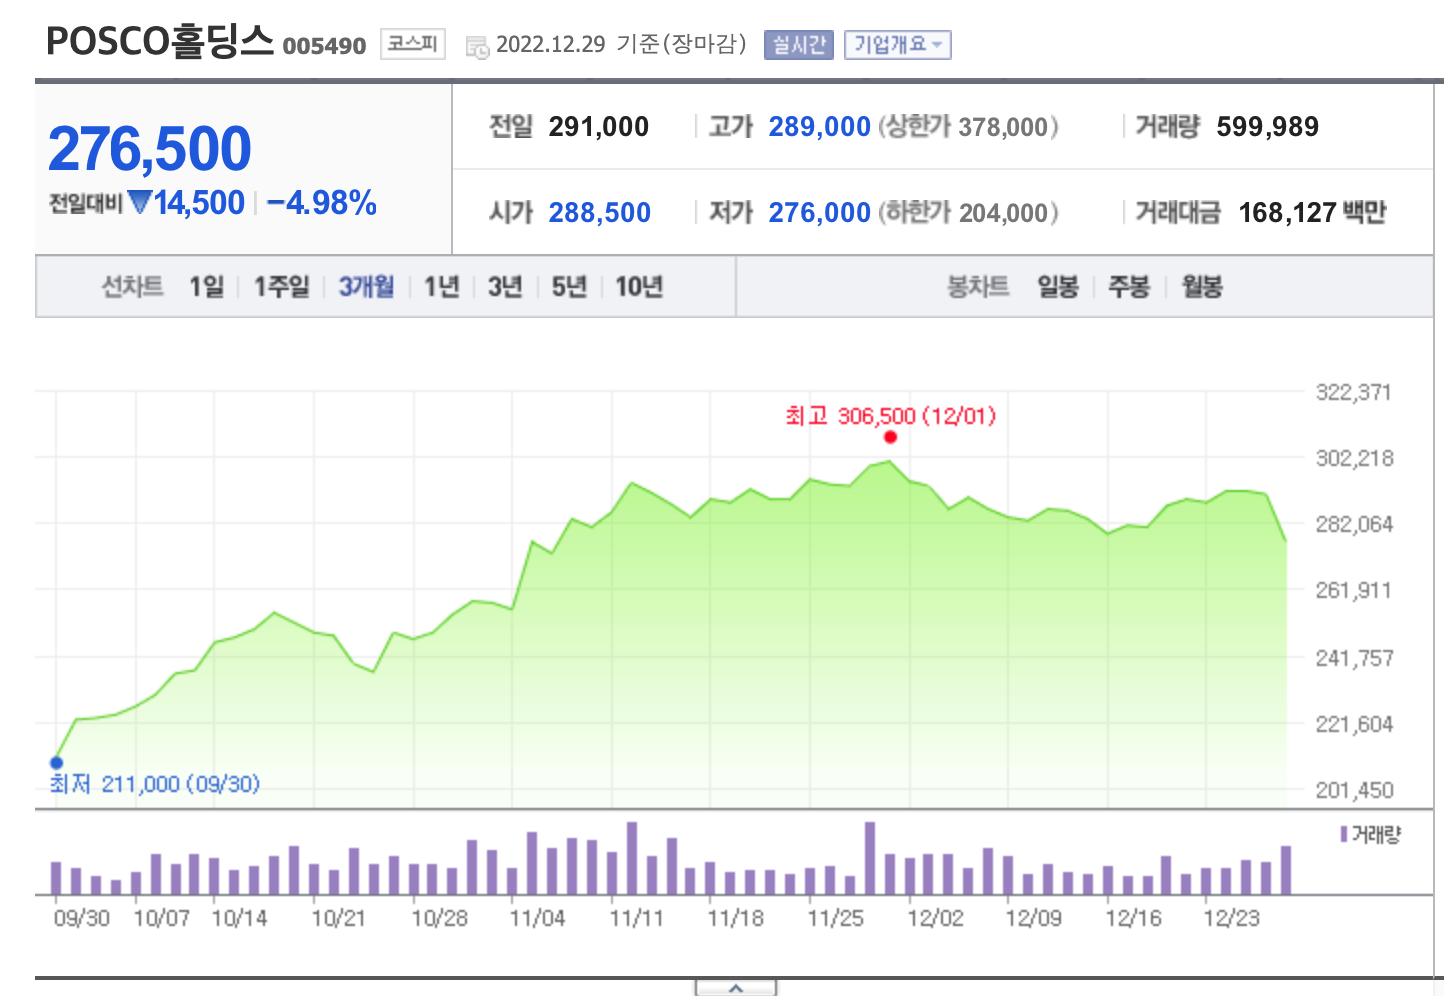Switch to the 일봉 candlestick chart
1444x996 pixels.
(1058, 287)
